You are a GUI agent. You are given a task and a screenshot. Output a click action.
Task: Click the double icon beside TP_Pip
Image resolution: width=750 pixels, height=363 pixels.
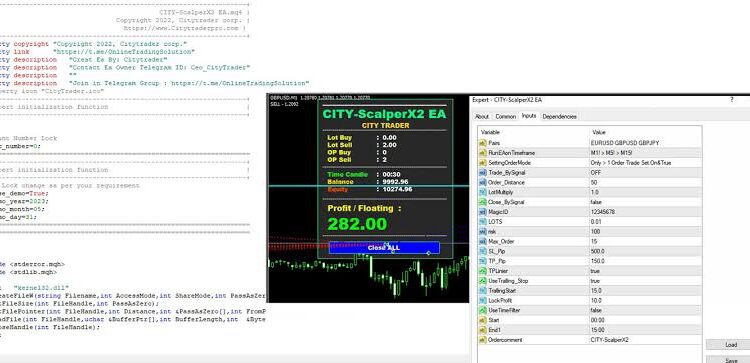pyautogui.click(x=483, y=261)
